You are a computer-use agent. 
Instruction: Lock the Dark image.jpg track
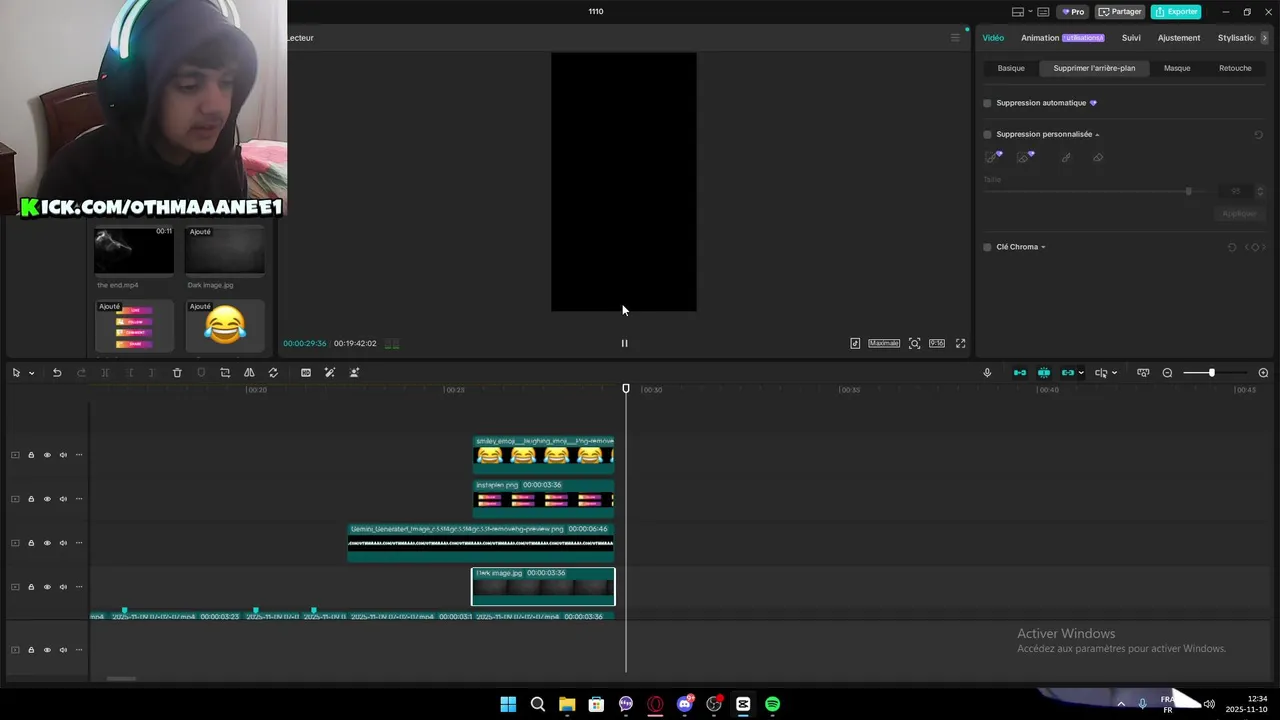pos(31,587)
